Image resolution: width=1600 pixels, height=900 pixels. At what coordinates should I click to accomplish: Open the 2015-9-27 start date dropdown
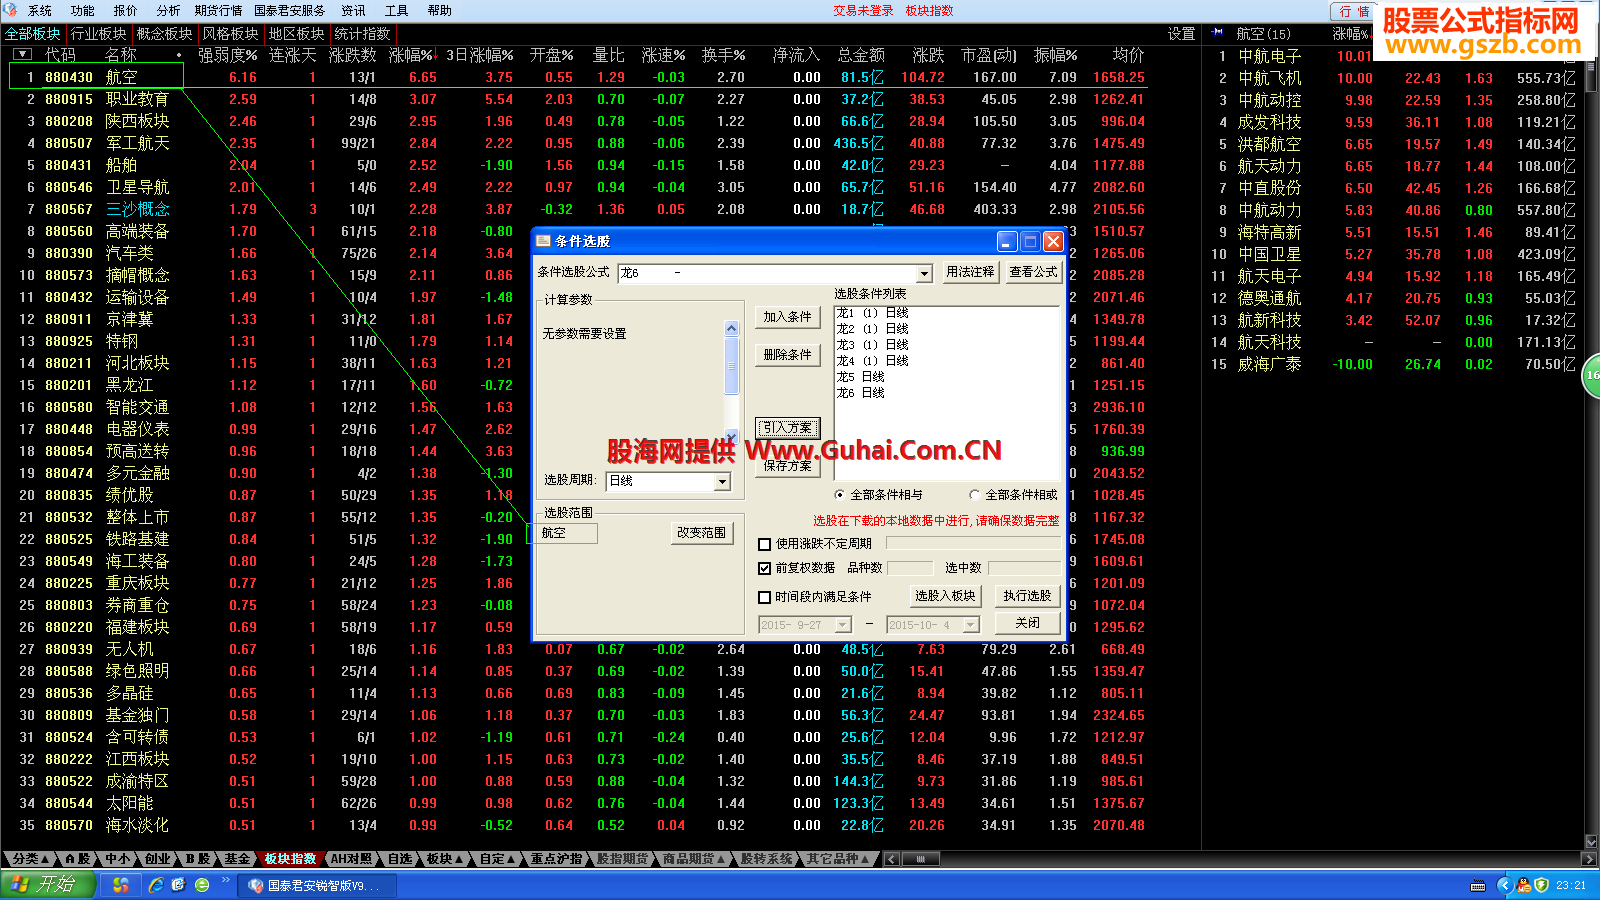(842, 625)
